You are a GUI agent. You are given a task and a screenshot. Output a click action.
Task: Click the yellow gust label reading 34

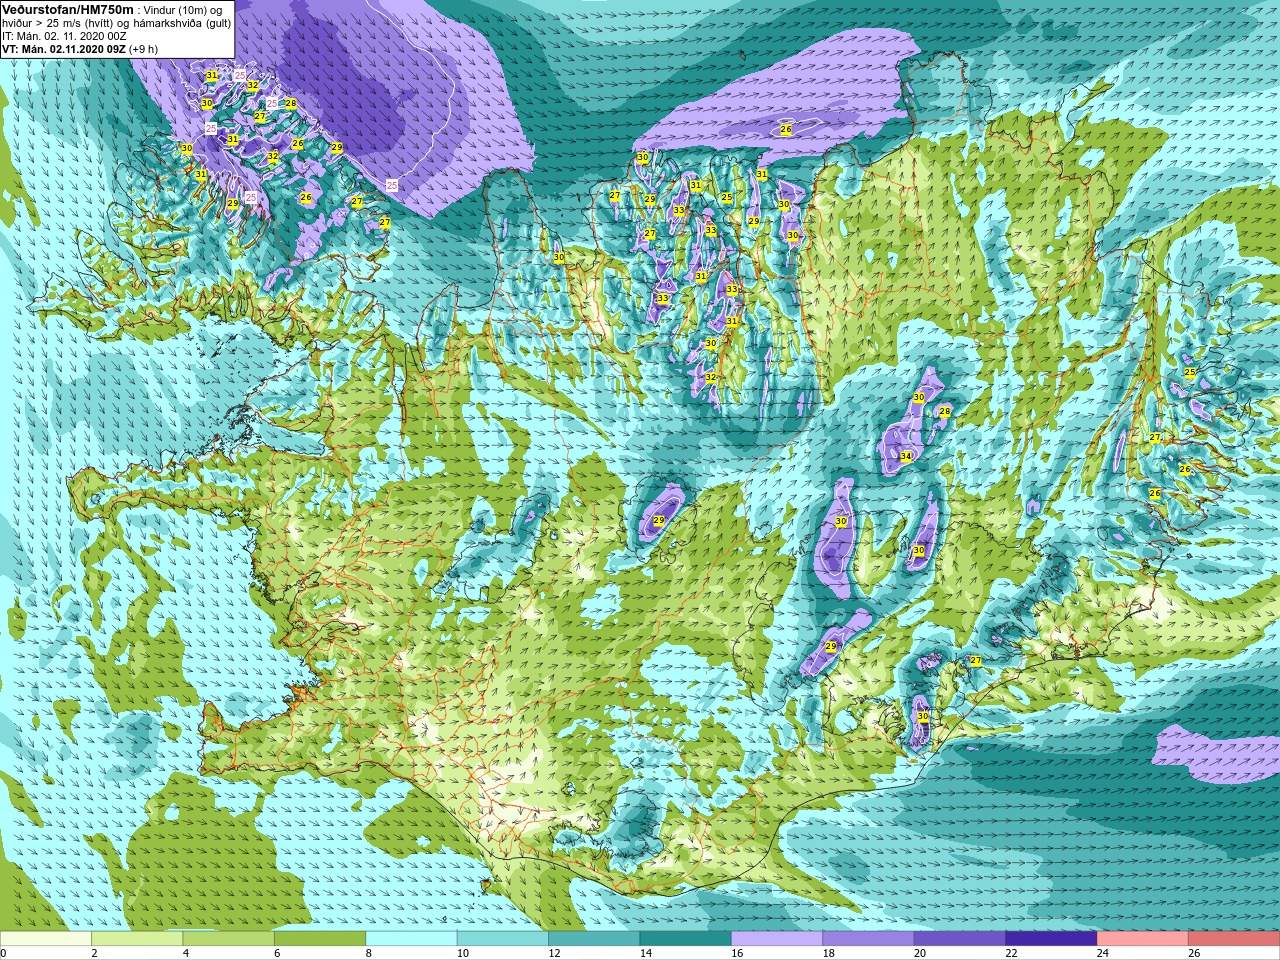906,457
